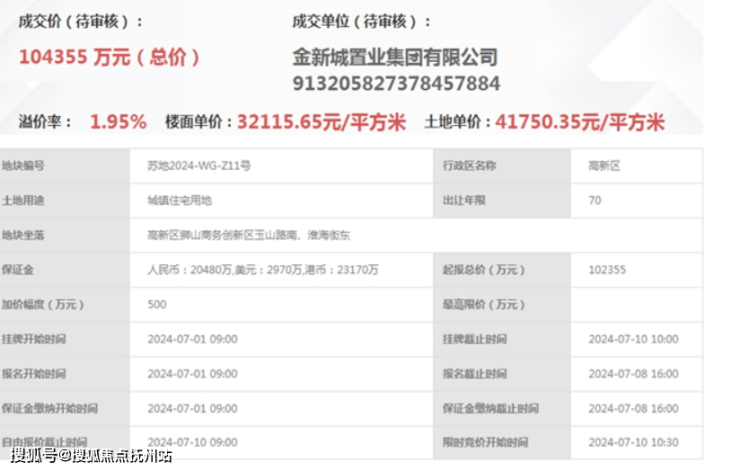Click the 保证金 header cell

click(x=65, y=270)
